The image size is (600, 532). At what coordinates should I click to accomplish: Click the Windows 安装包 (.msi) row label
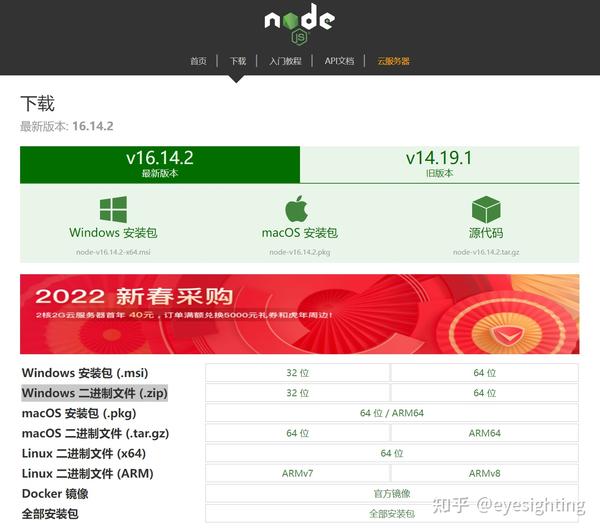point(85,373)
